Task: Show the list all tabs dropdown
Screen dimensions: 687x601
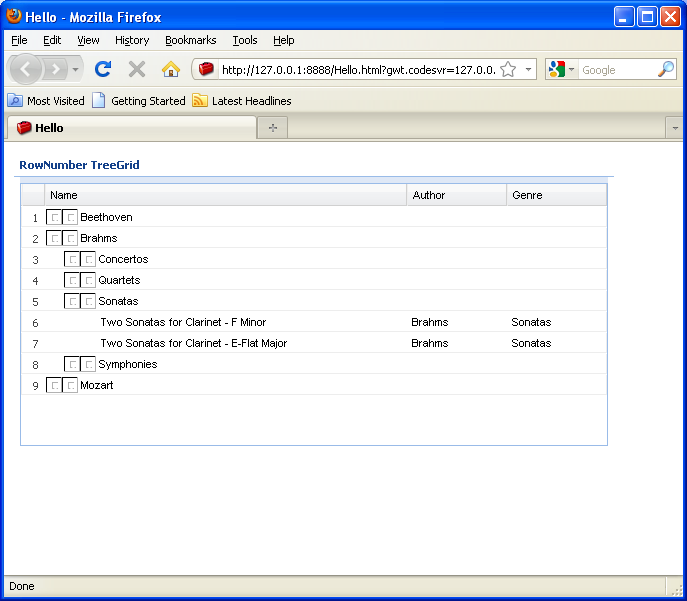Action: pos(674,128)
